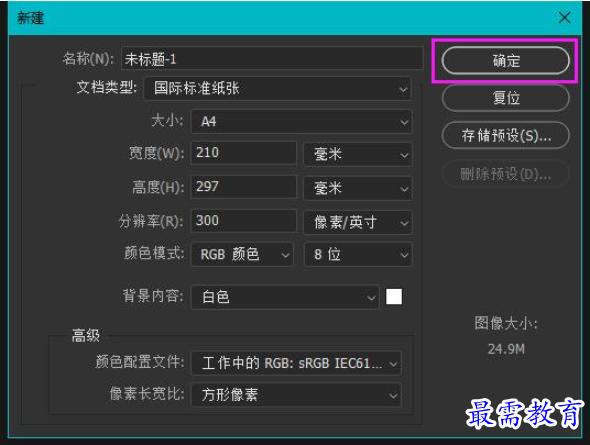Click the 高级 section label

[x=86, y=335]
